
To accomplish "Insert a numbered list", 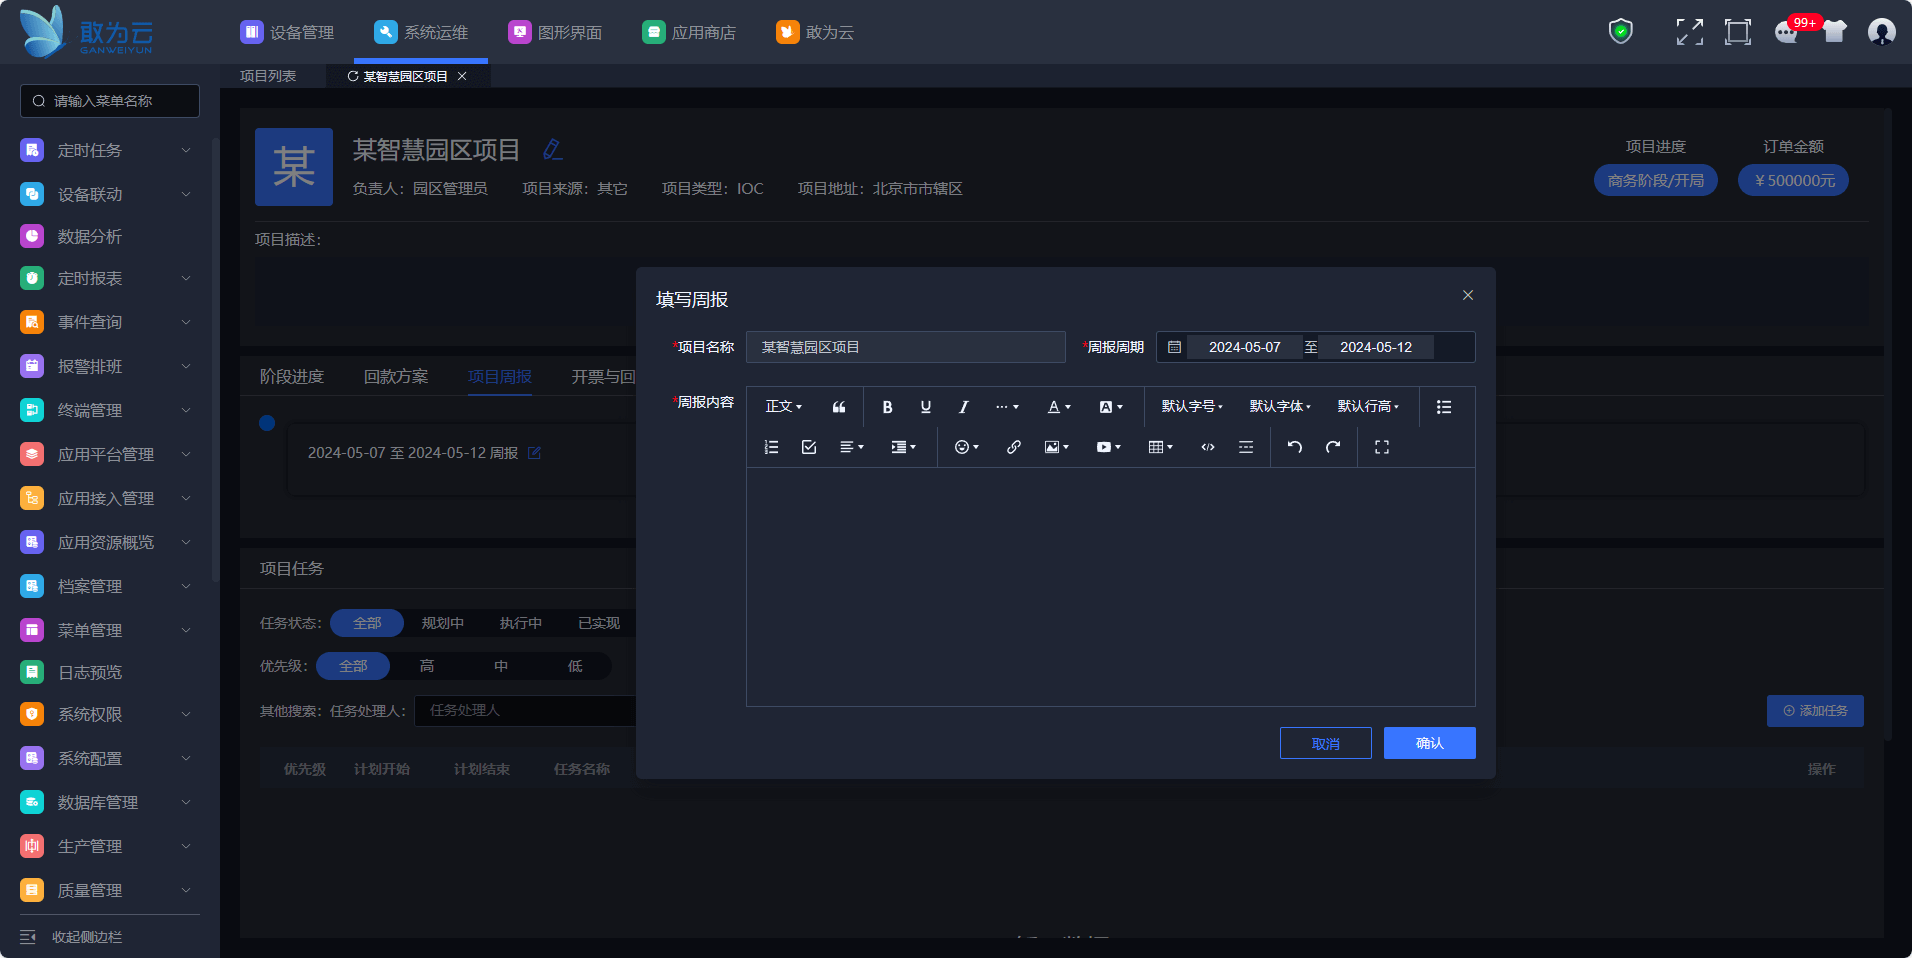I will [771, 447].
